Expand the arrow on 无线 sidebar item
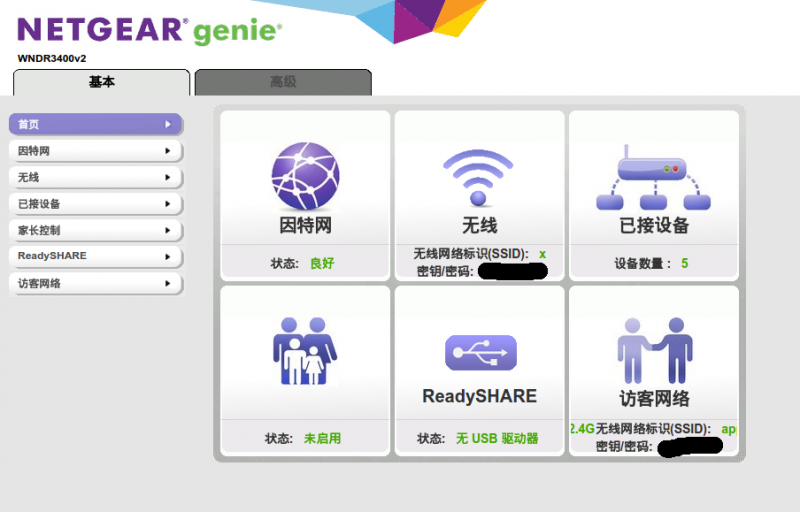The height and width of the screenshot is (512, 800). click(x=168, y=177)
